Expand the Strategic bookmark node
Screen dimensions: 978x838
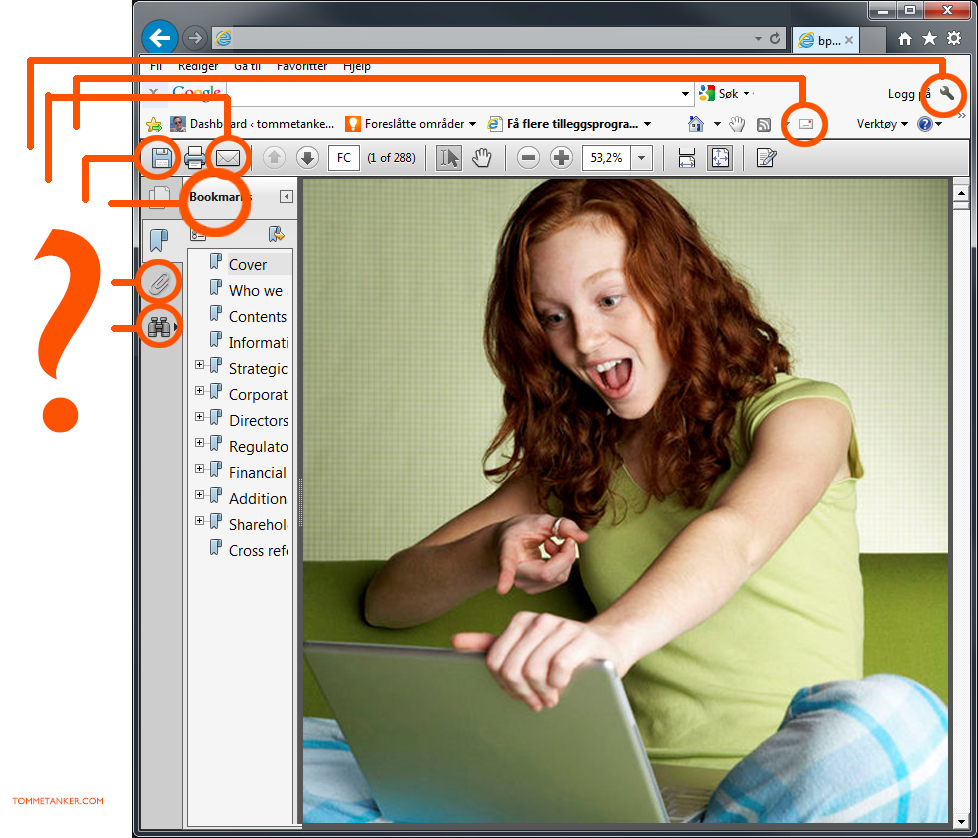click(200, 365)
